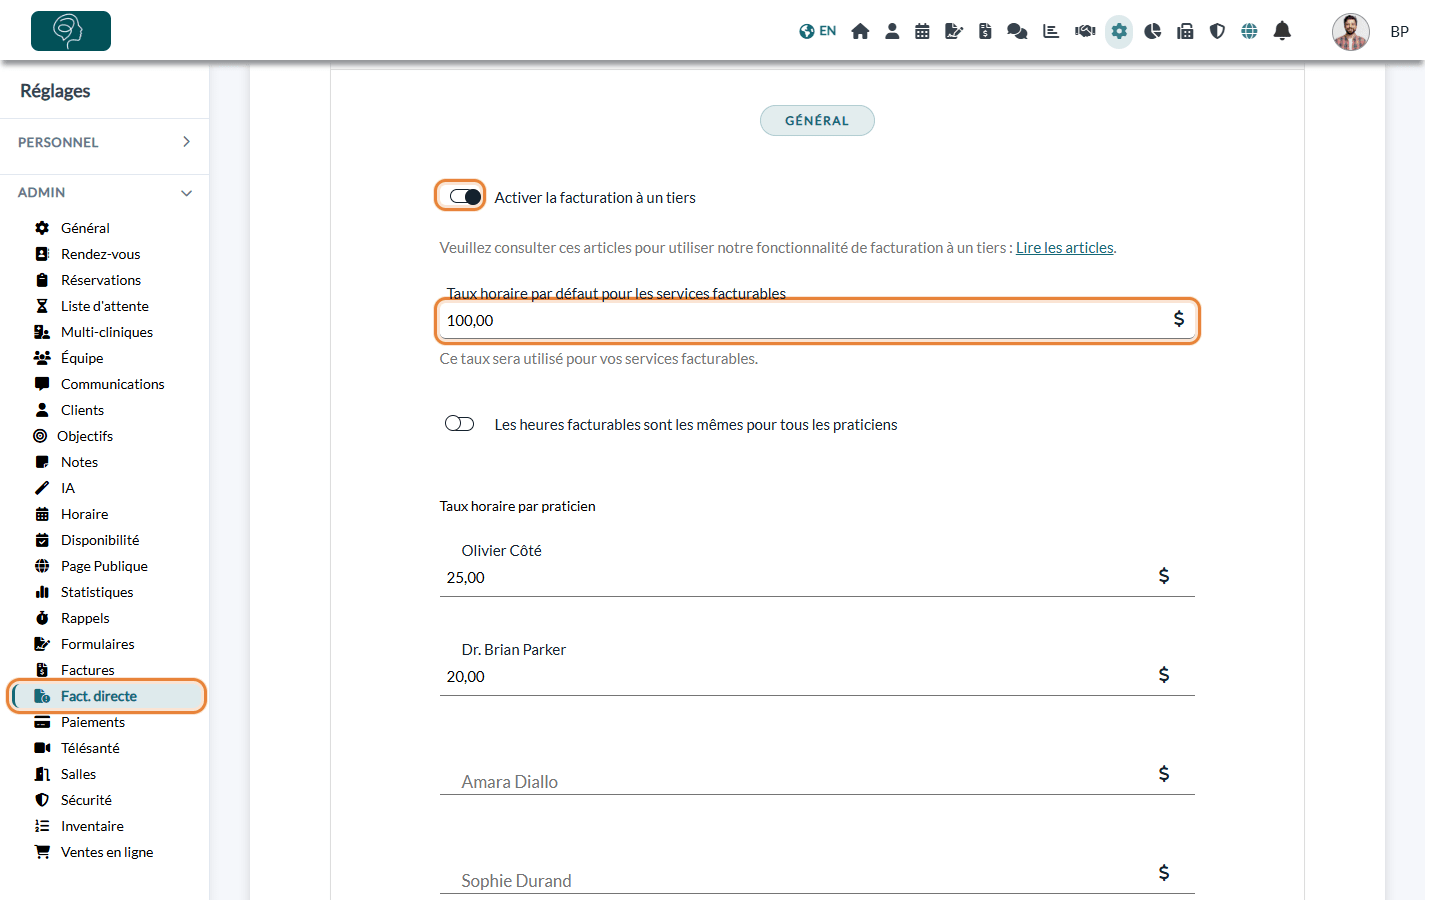Open the forms pen-and-paper icon in top bar
Screen dimensions: 1440x900
(954, 31)
